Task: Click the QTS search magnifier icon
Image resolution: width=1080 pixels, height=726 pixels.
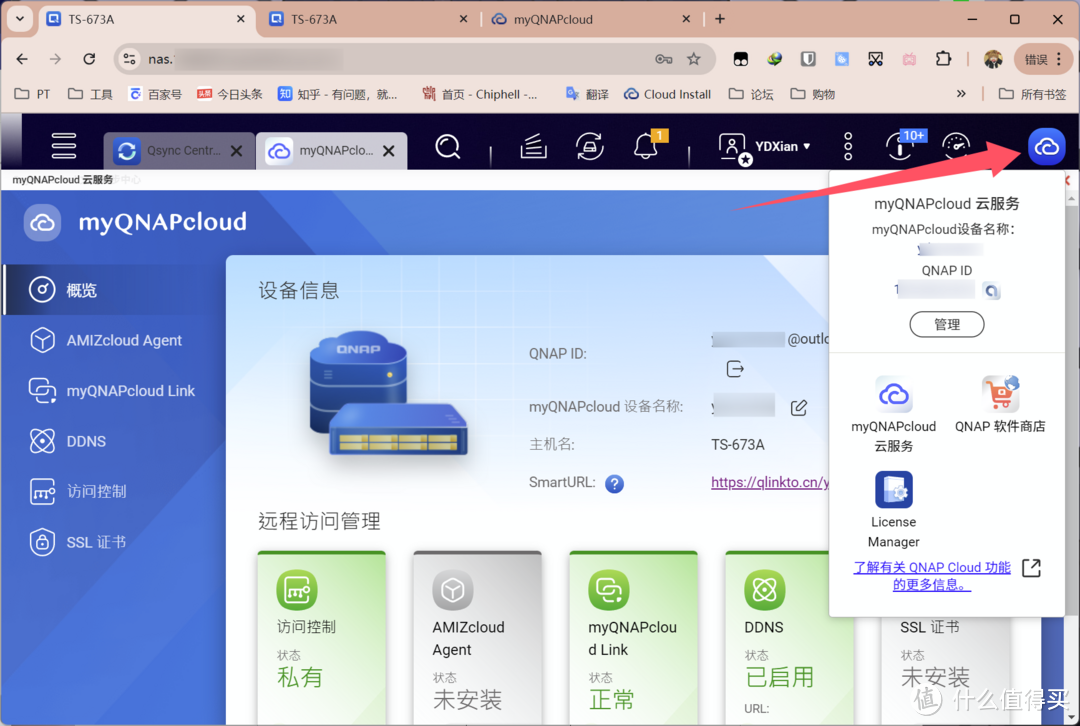Action: coord(448,147)
